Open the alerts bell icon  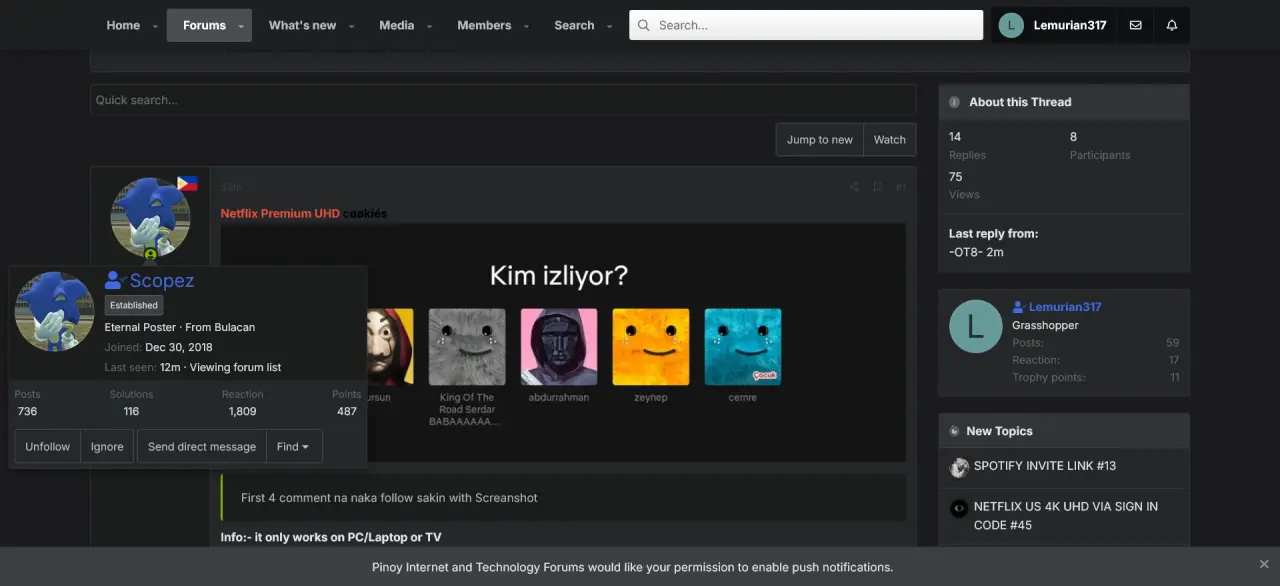click(1172, 25)
